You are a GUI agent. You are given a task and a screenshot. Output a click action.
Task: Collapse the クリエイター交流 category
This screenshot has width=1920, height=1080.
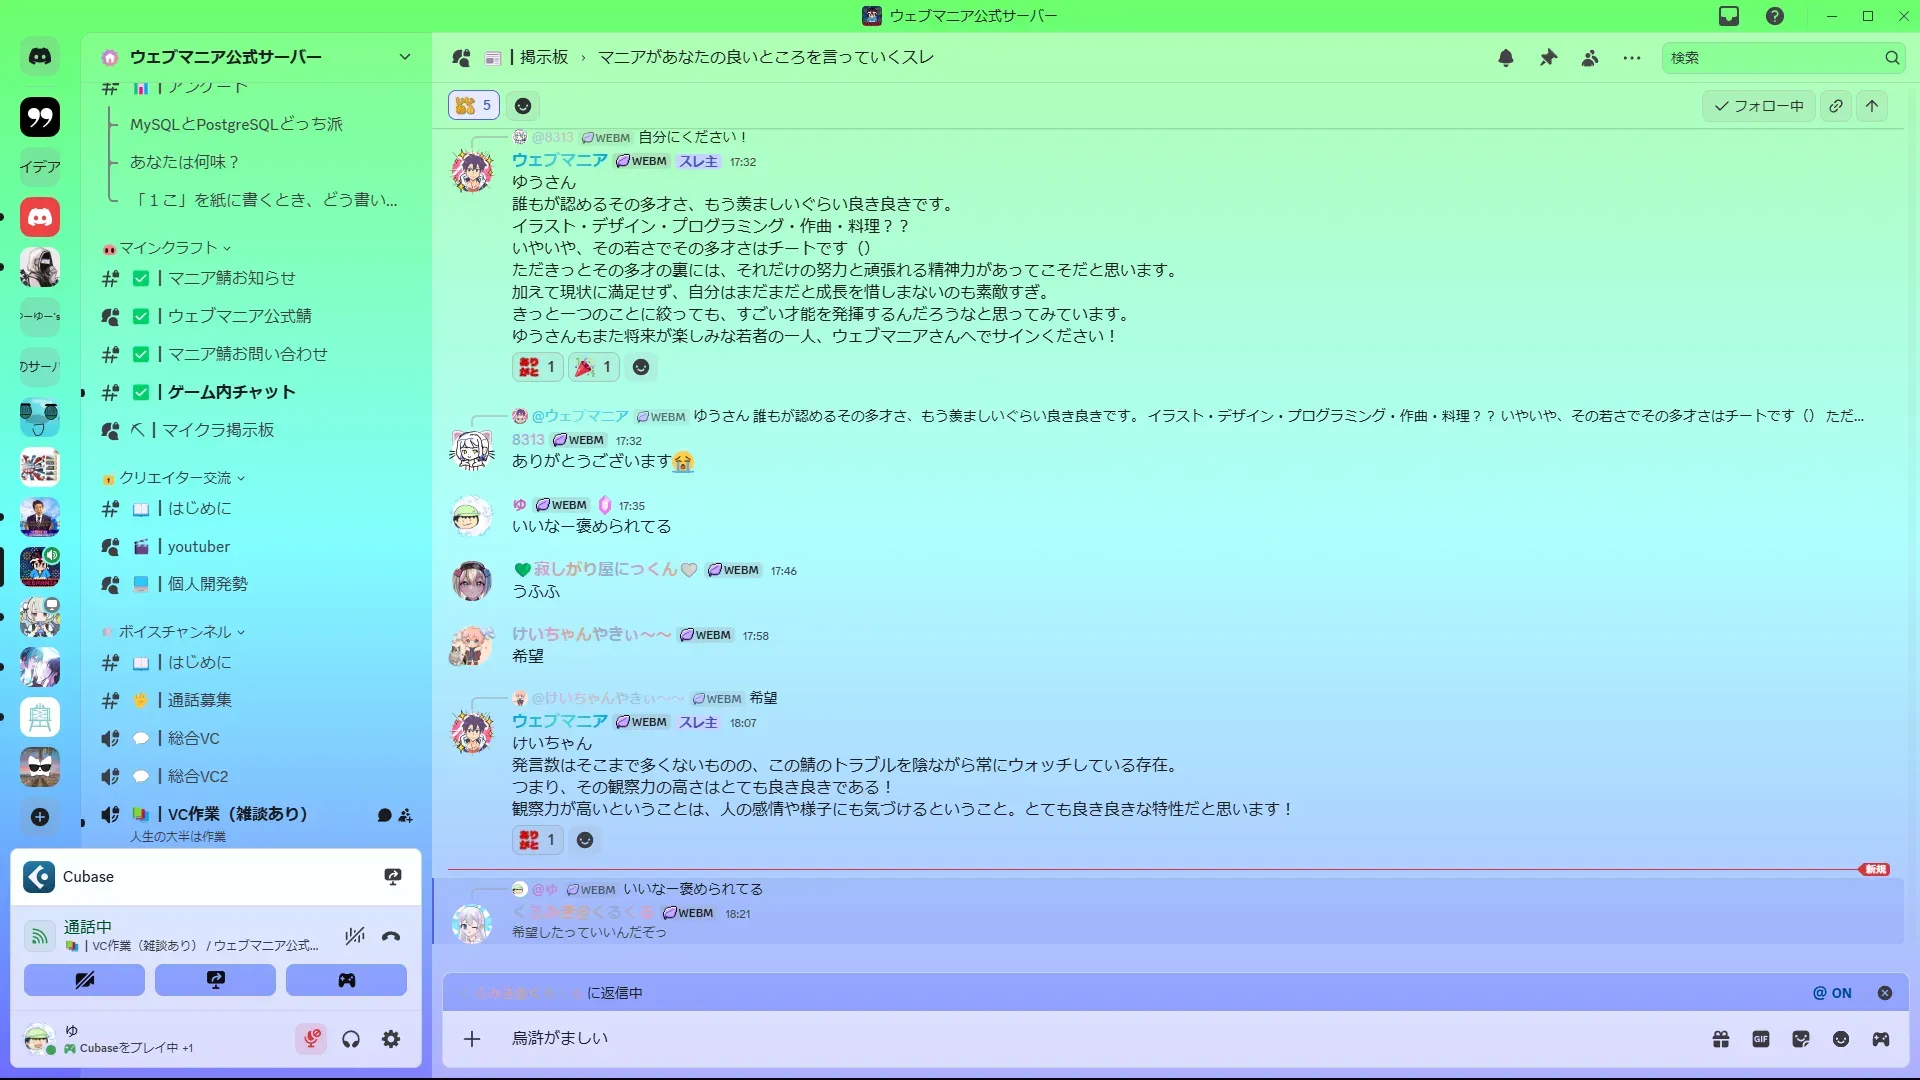coord(175,478)
